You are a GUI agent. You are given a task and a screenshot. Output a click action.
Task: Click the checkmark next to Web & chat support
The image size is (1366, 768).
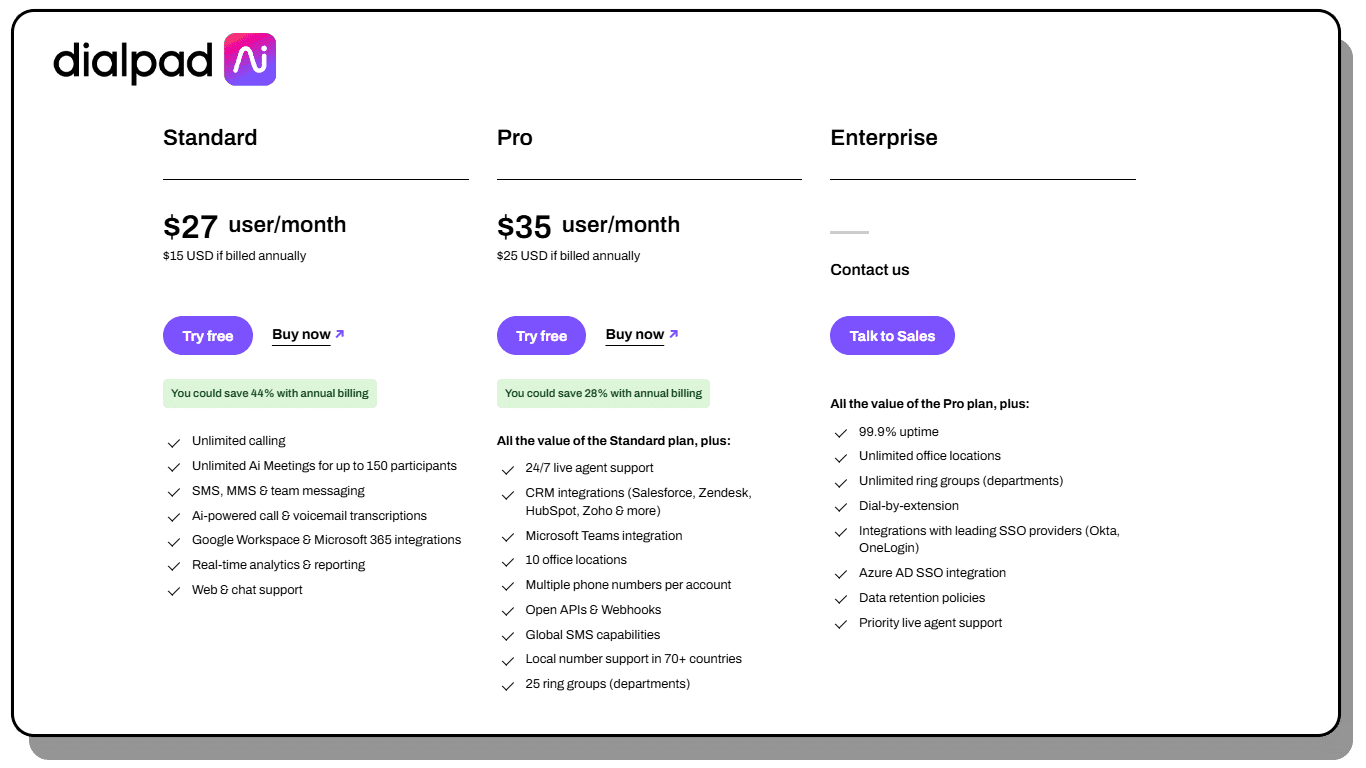[x=174, y=591]
